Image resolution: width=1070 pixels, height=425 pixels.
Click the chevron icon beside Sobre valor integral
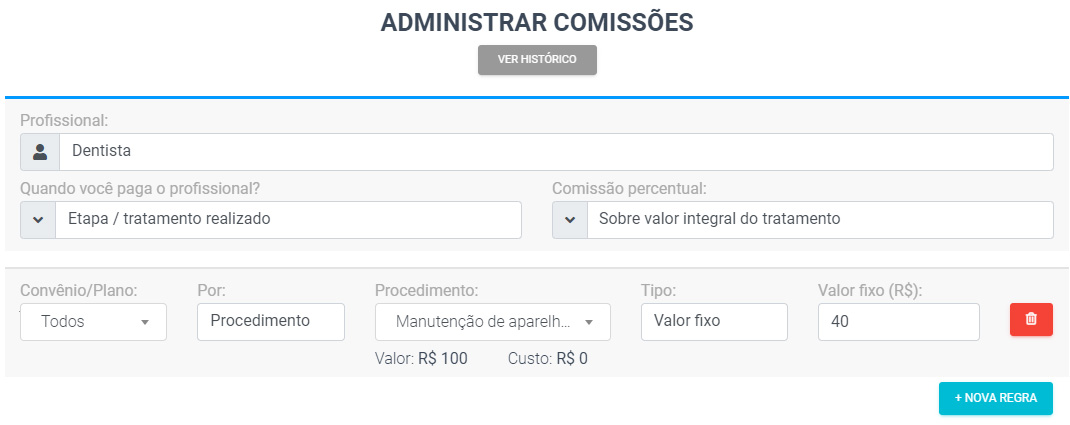[x=570, y=220]
